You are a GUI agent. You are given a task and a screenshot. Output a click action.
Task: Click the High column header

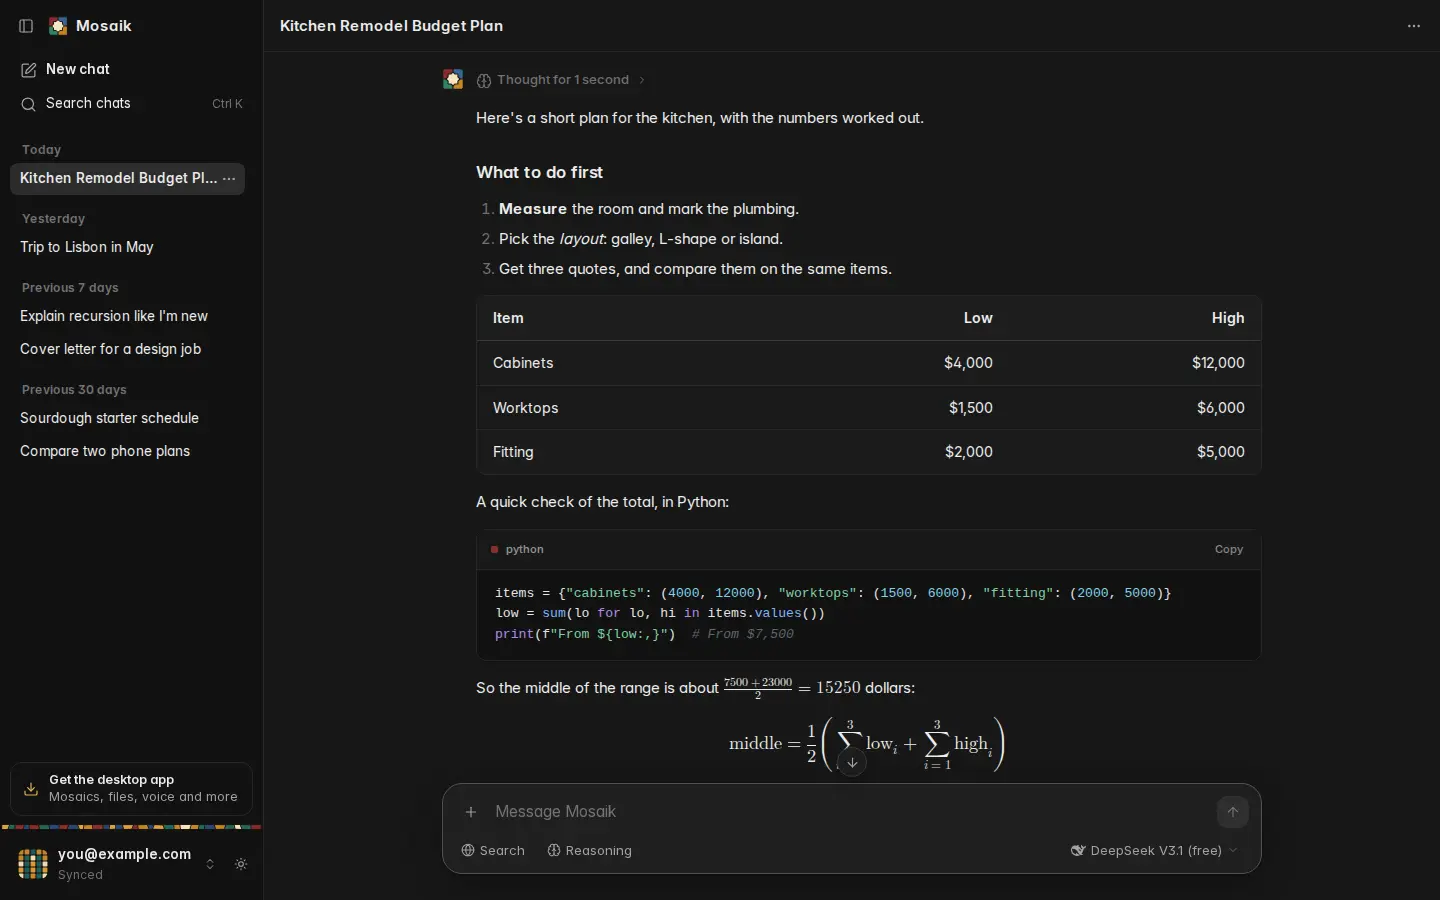coord(1228,318)
